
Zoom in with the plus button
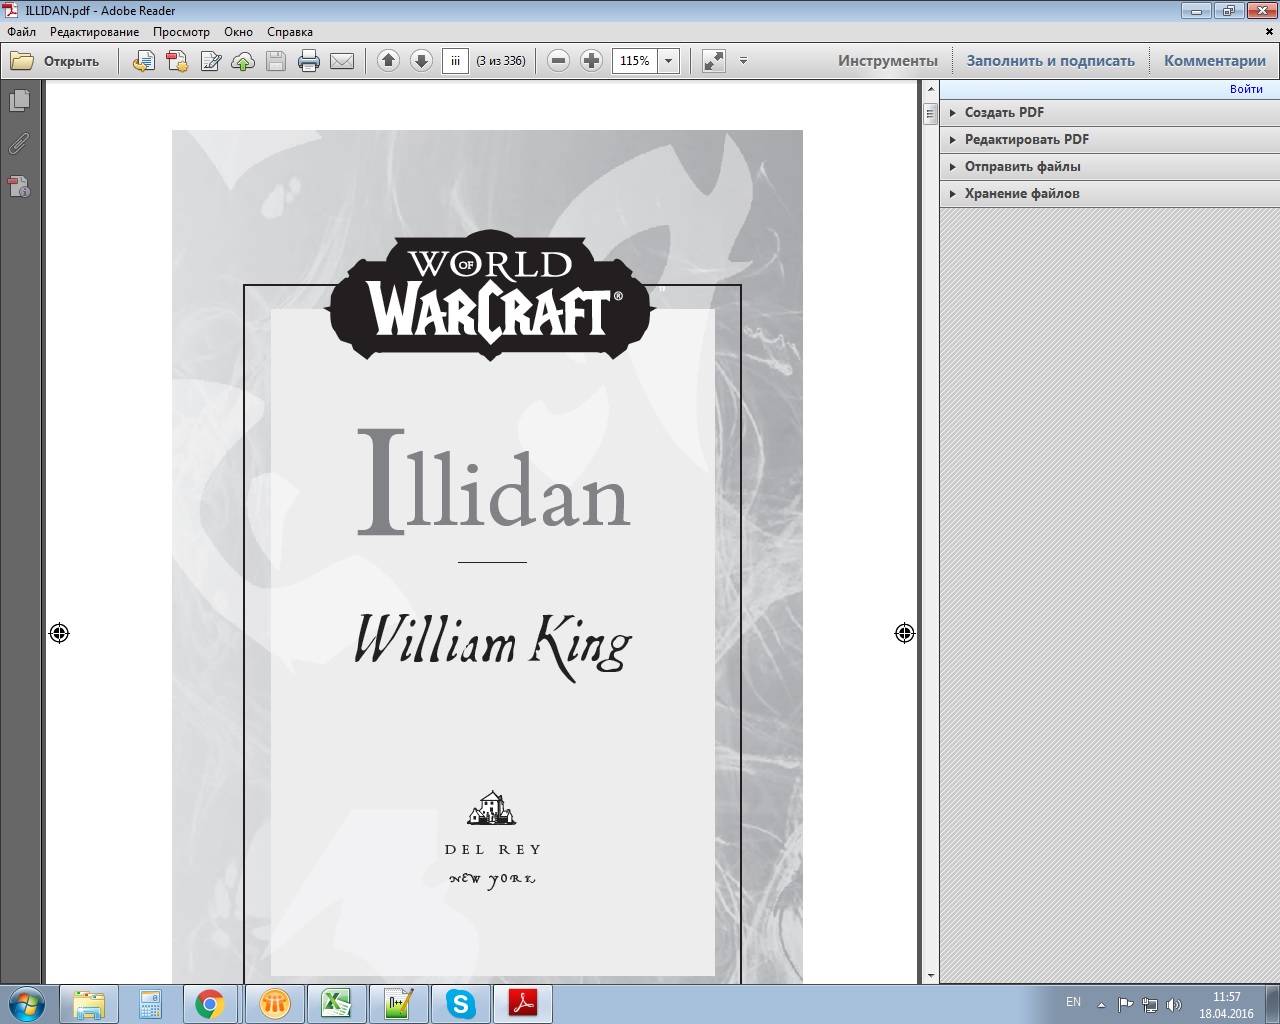[x=592, y=61]
